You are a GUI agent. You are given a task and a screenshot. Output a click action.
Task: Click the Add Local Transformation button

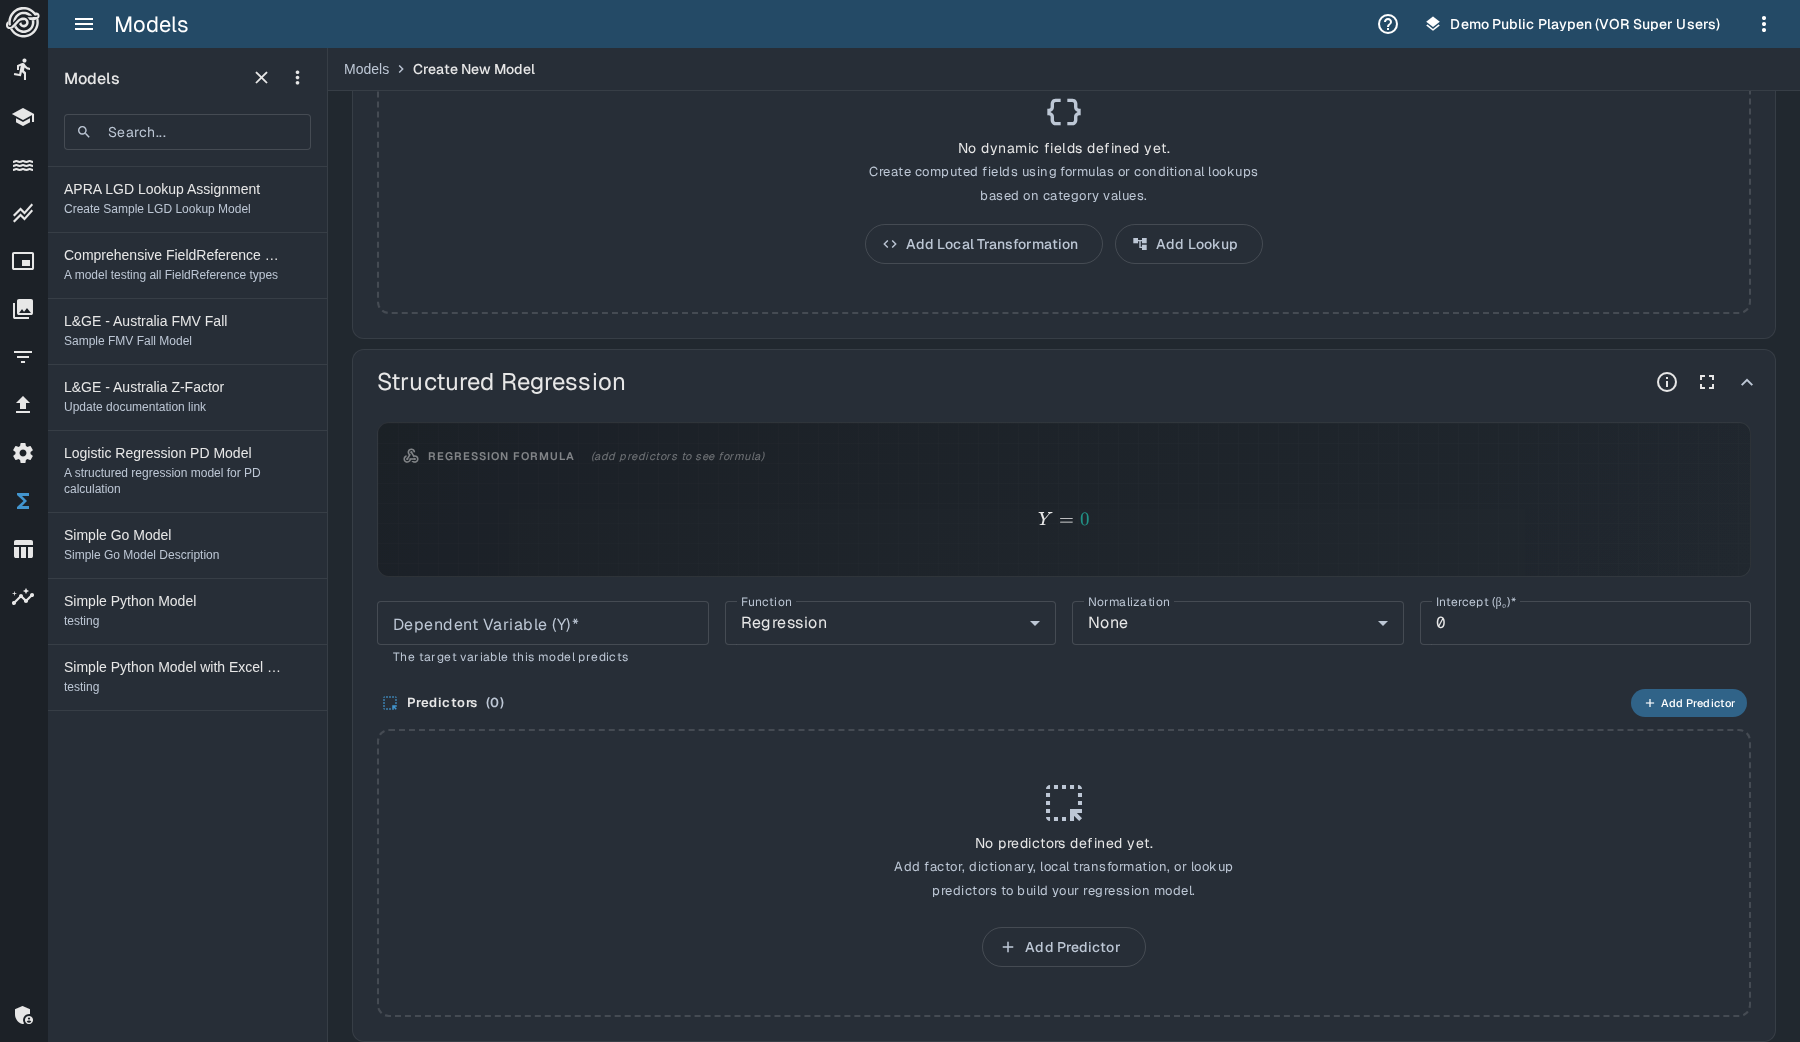[x=983, y=244]
